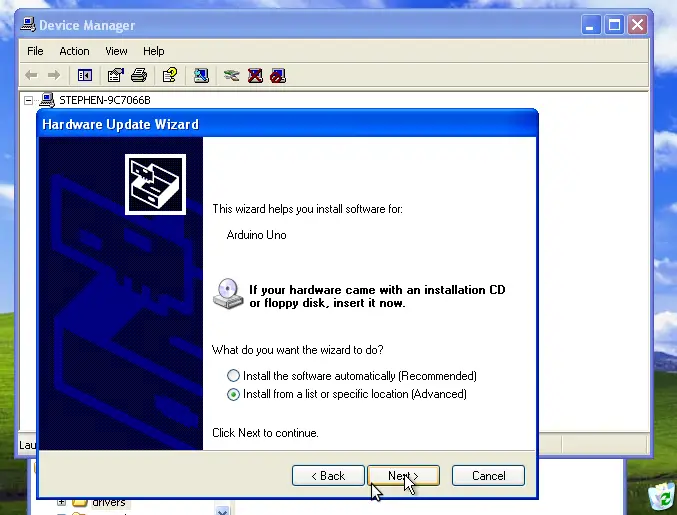The height and width of the screenshot is (515, 677).
Task: Open the File menu
Action: (x=35, y=51)
